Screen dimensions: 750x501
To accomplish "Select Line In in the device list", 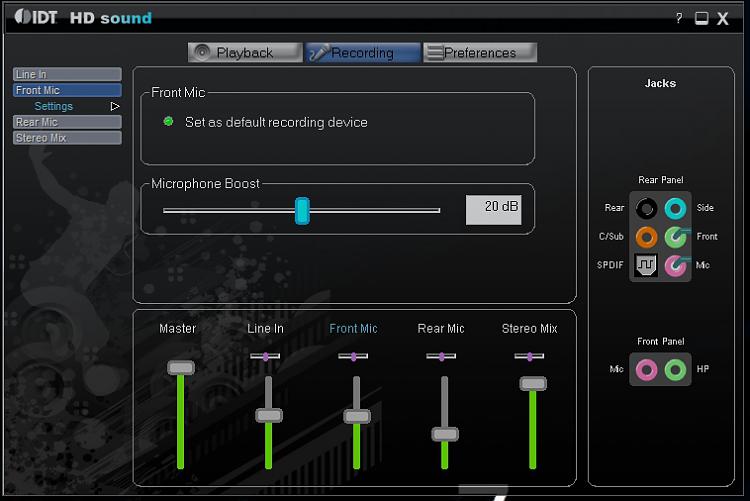I will pos(67,74).
